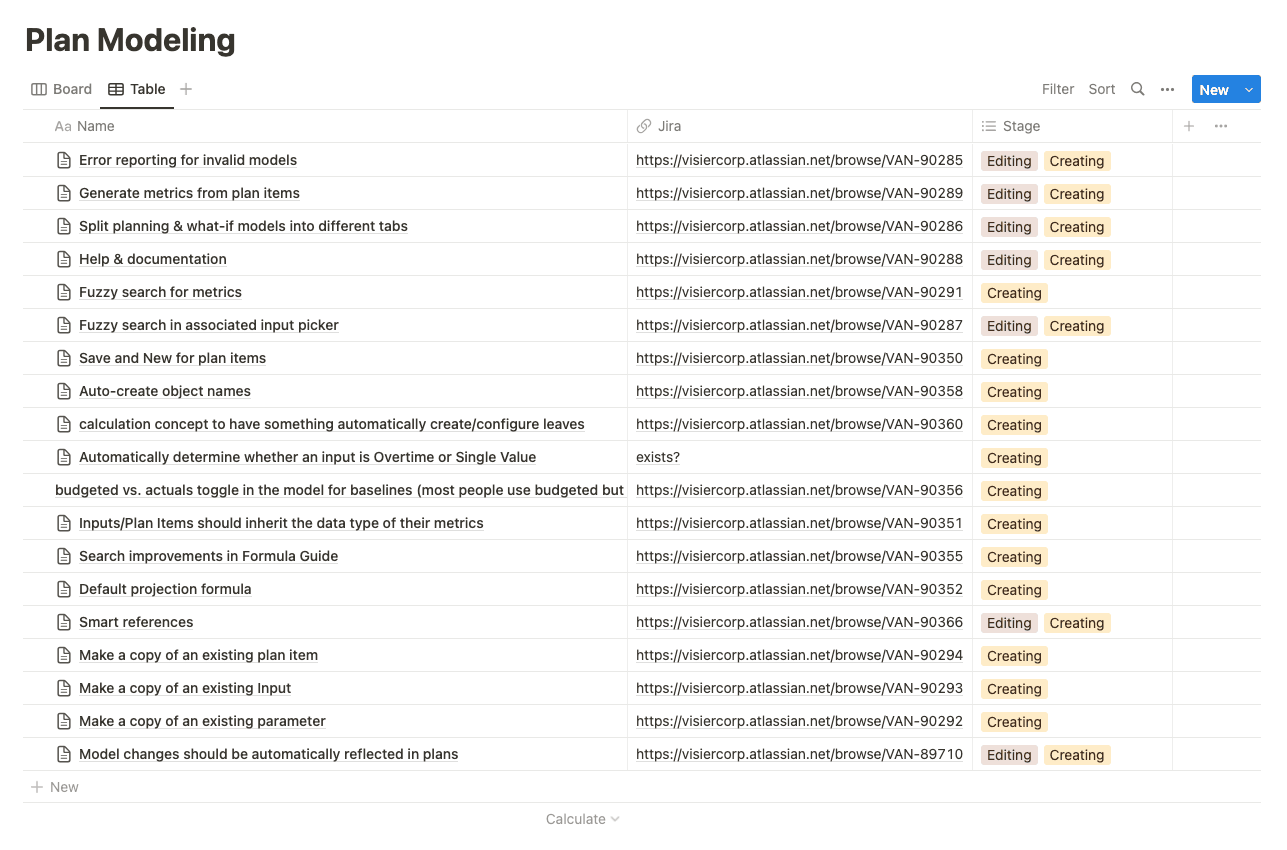The width and height of the screenshot is (1287, 850).
Task: Open 'Automatically determine whether an input is Overtime' row
Action: [307, 457]
